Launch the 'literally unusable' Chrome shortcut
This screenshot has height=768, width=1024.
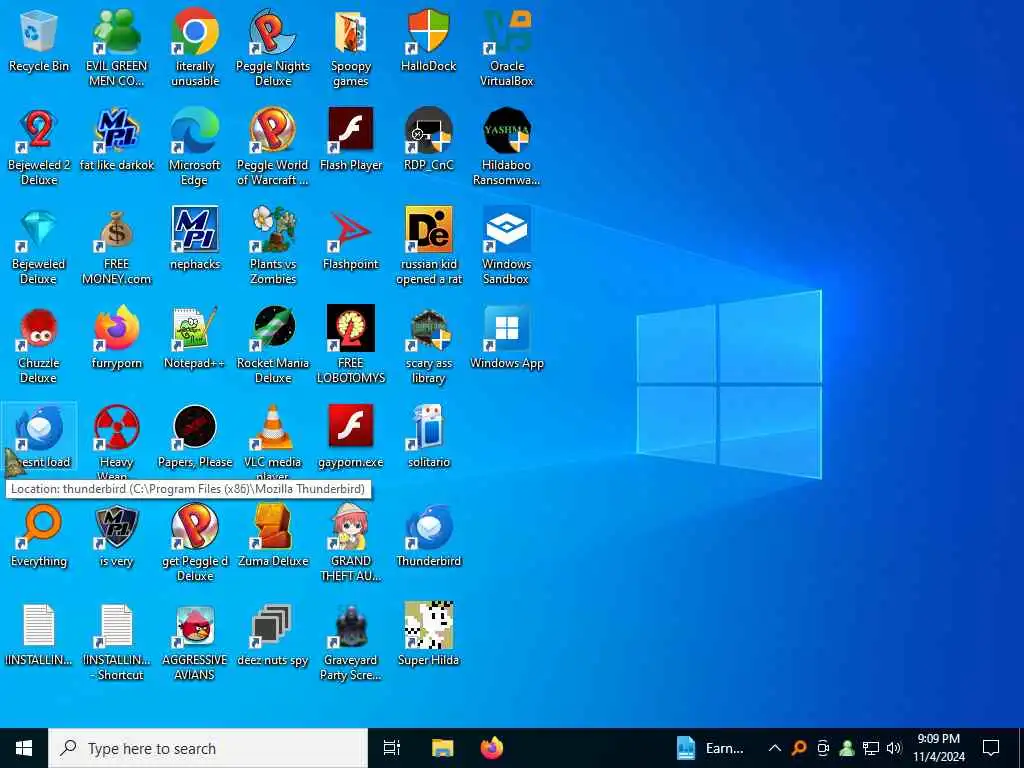pos(195,47)
